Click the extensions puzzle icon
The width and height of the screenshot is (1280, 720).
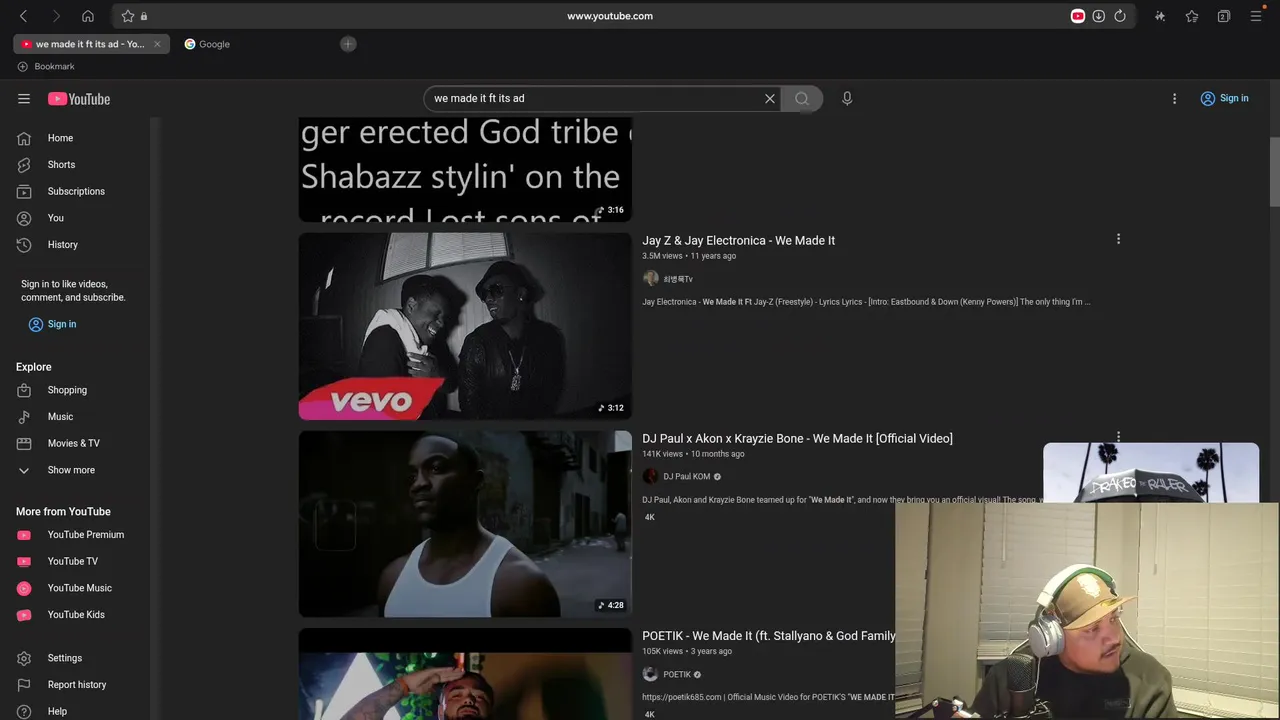1160,16
